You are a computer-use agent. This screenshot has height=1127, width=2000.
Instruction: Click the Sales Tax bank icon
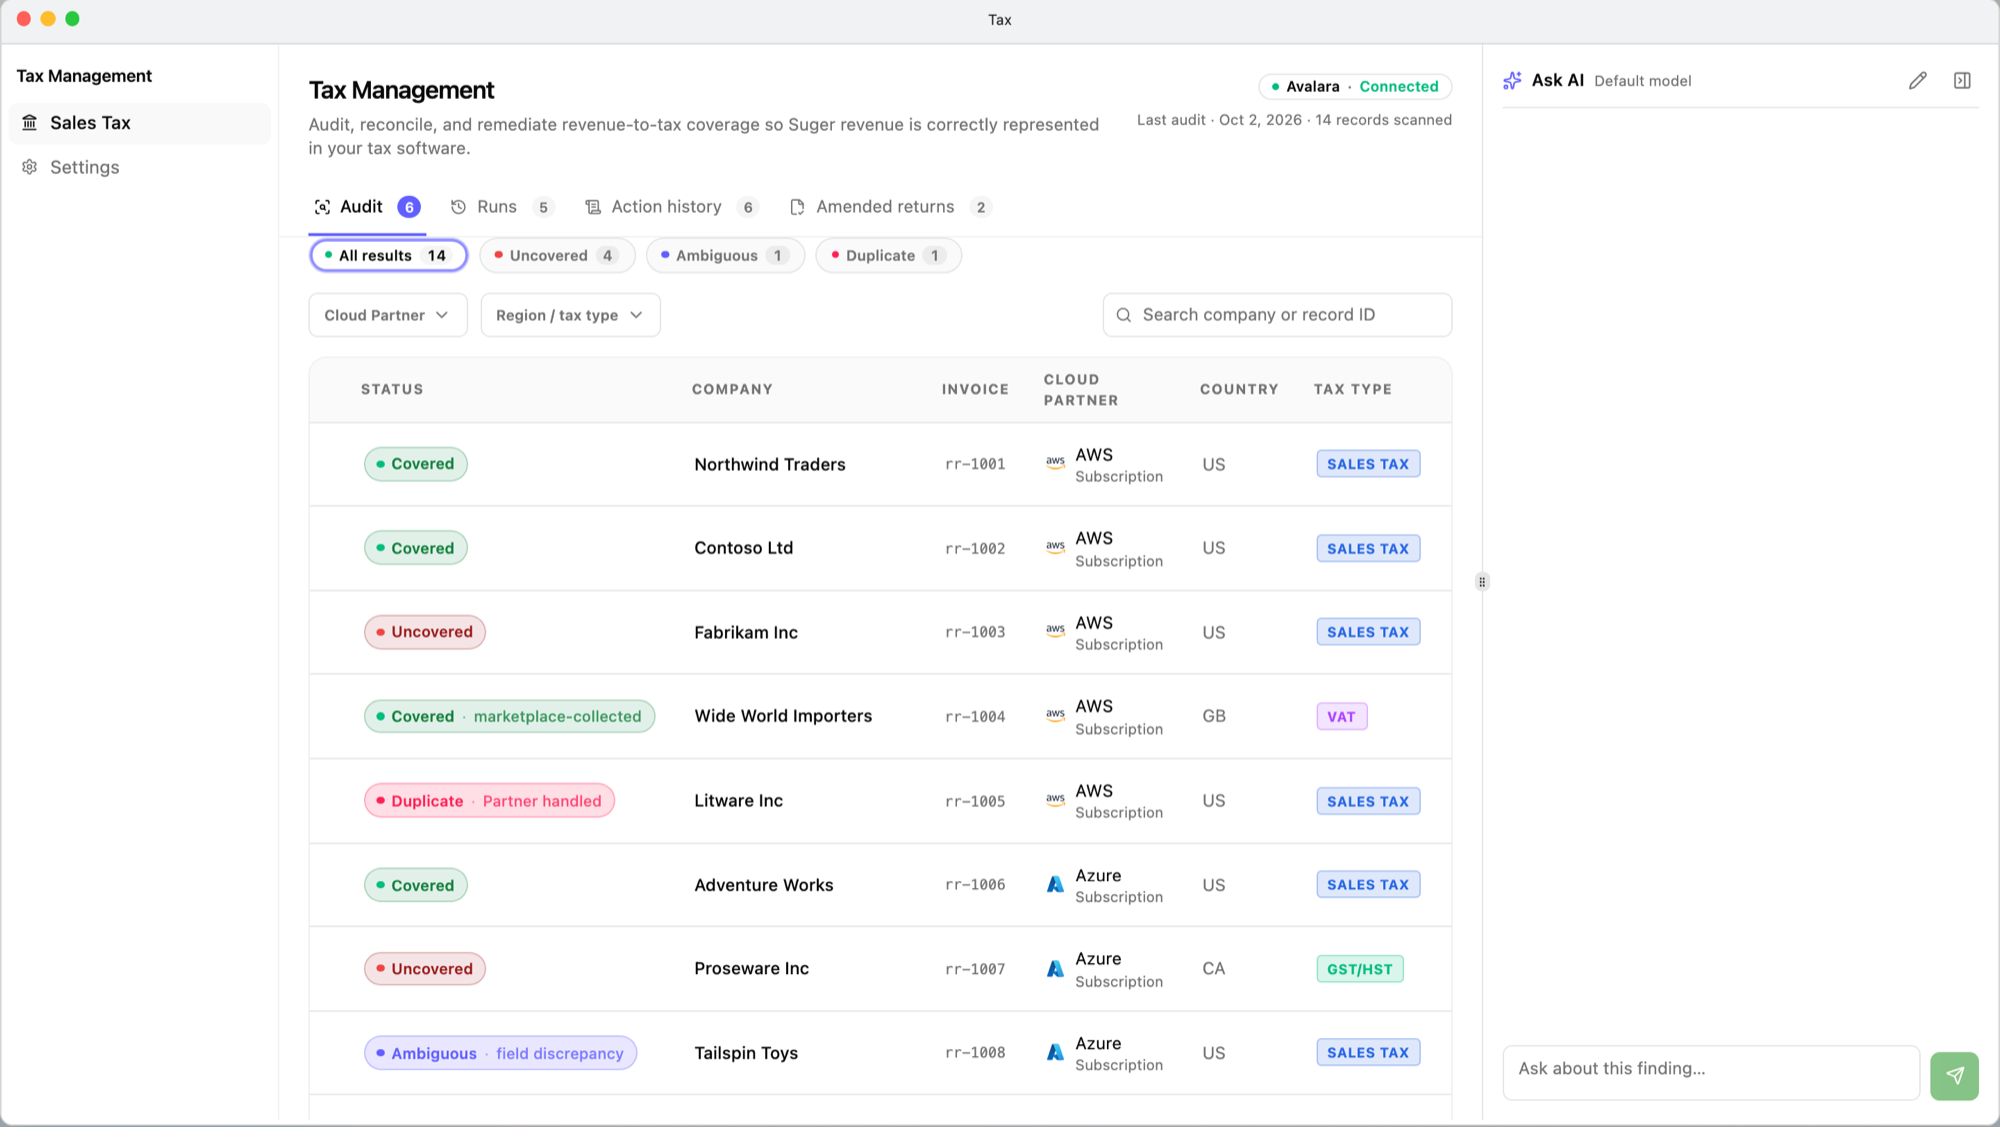click(30, 123)
